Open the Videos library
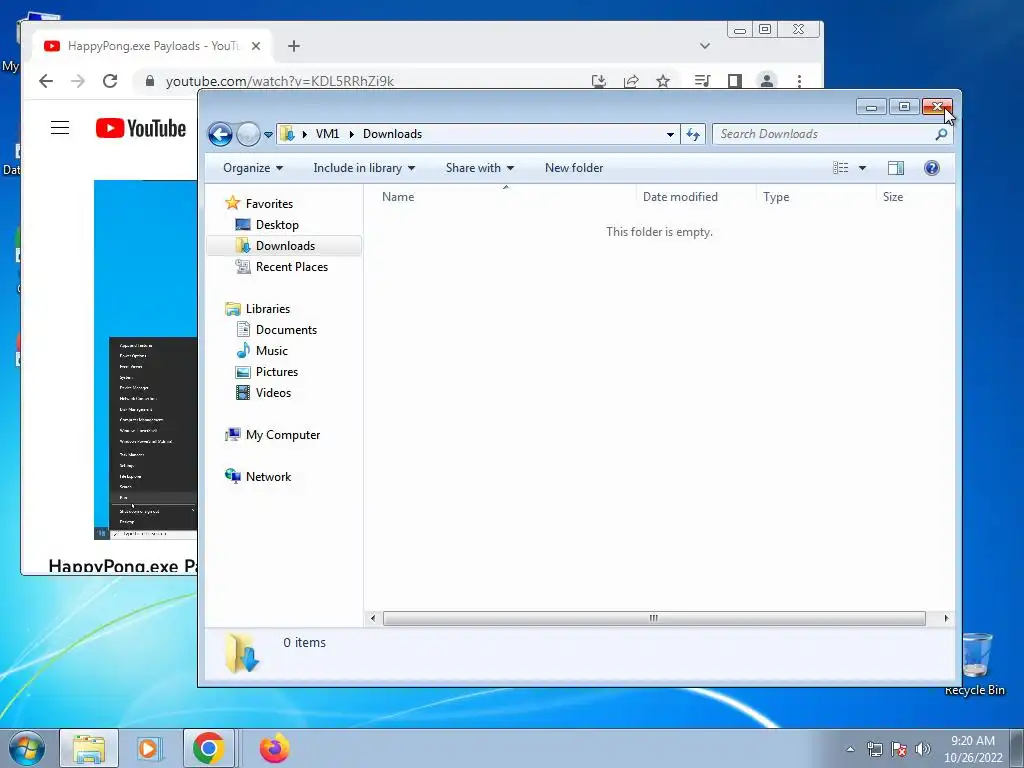 click(263, 392)
